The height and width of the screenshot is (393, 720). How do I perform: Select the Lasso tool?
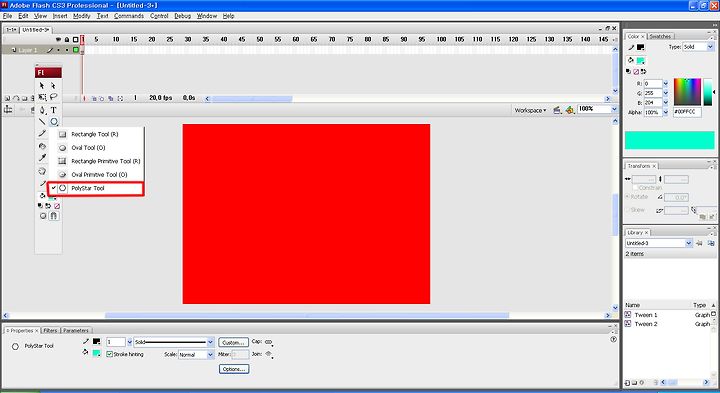pos(53,97)
